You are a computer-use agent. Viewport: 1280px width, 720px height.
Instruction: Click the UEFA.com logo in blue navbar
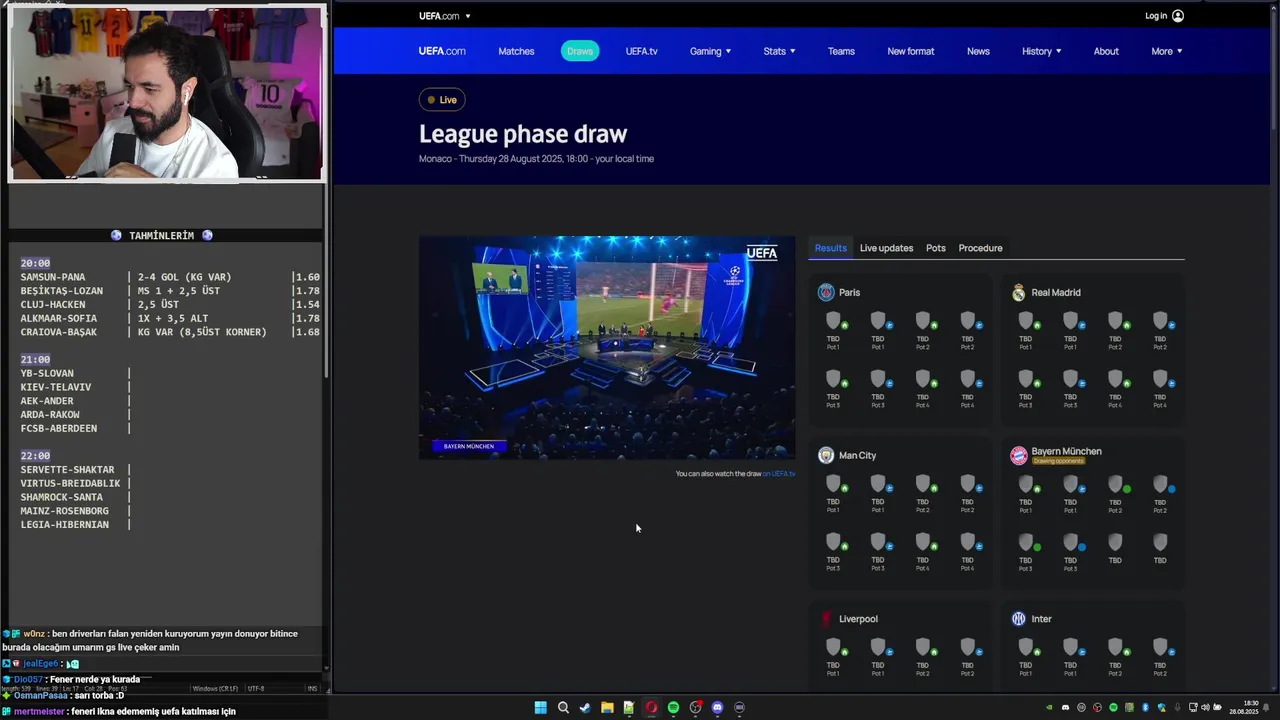click(x=442, y=51)
